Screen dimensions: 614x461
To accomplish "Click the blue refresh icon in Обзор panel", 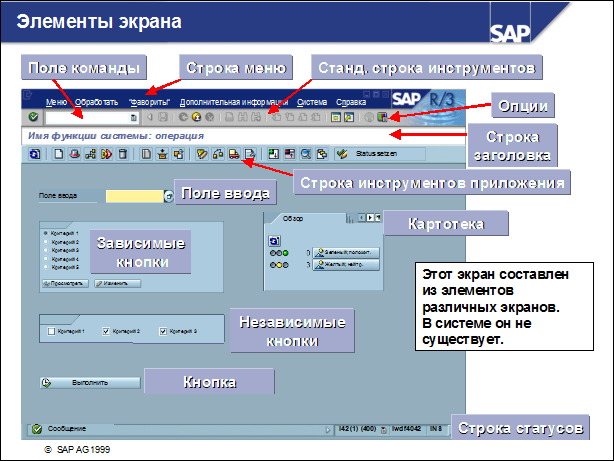I will (x=275, y=239).
